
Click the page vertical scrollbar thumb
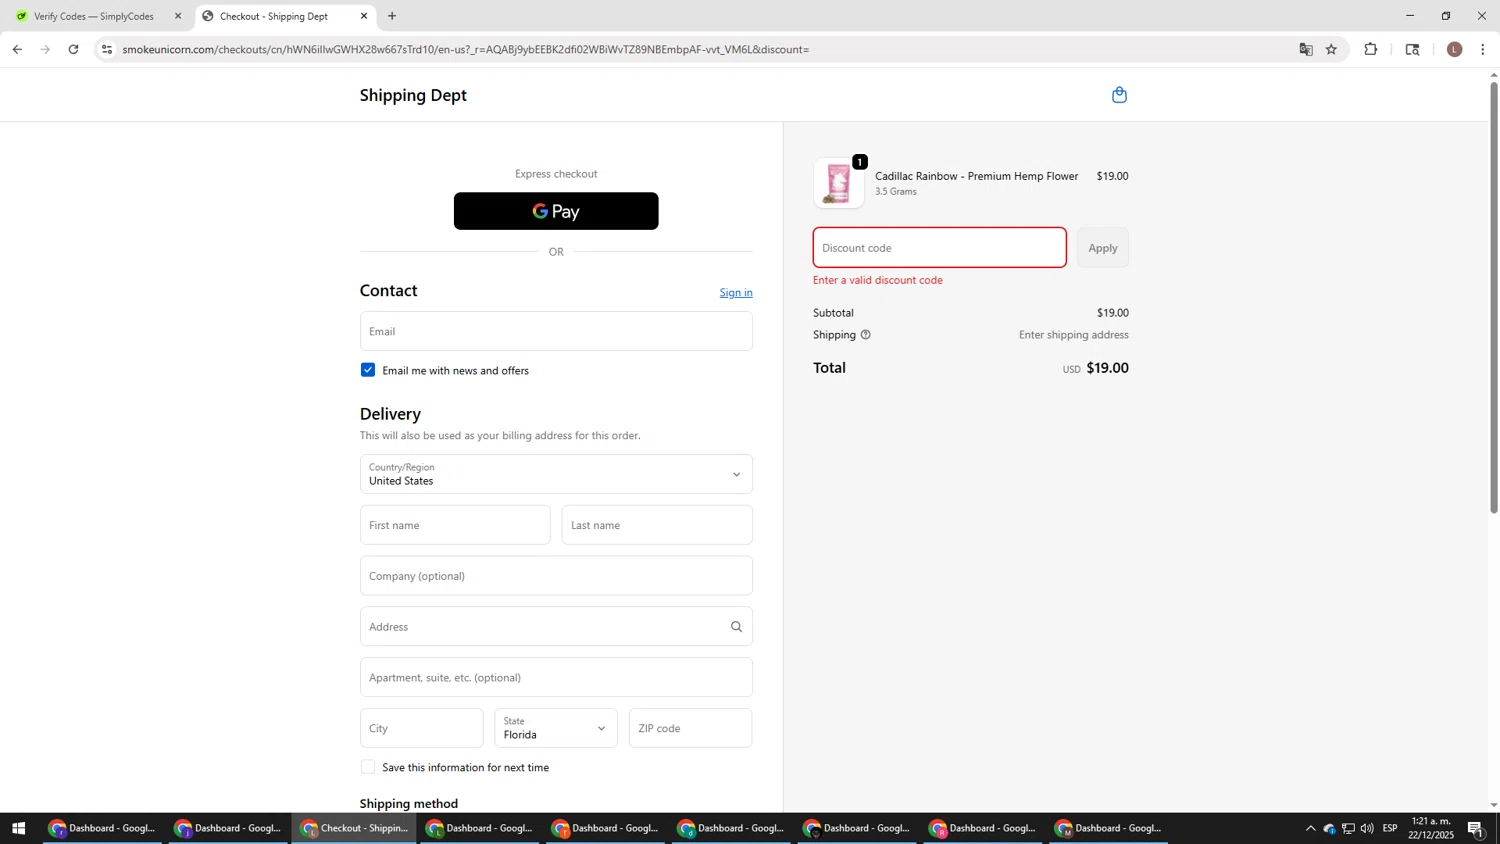point(1494,297)
